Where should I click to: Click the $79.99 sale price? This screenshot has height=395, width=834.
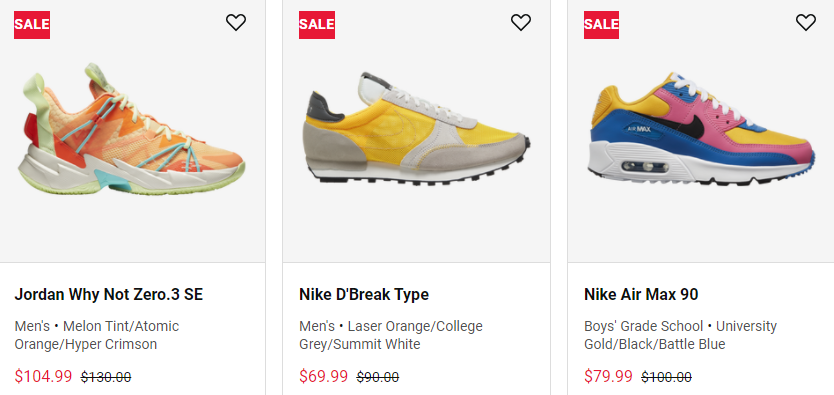(x=608, y=376)
